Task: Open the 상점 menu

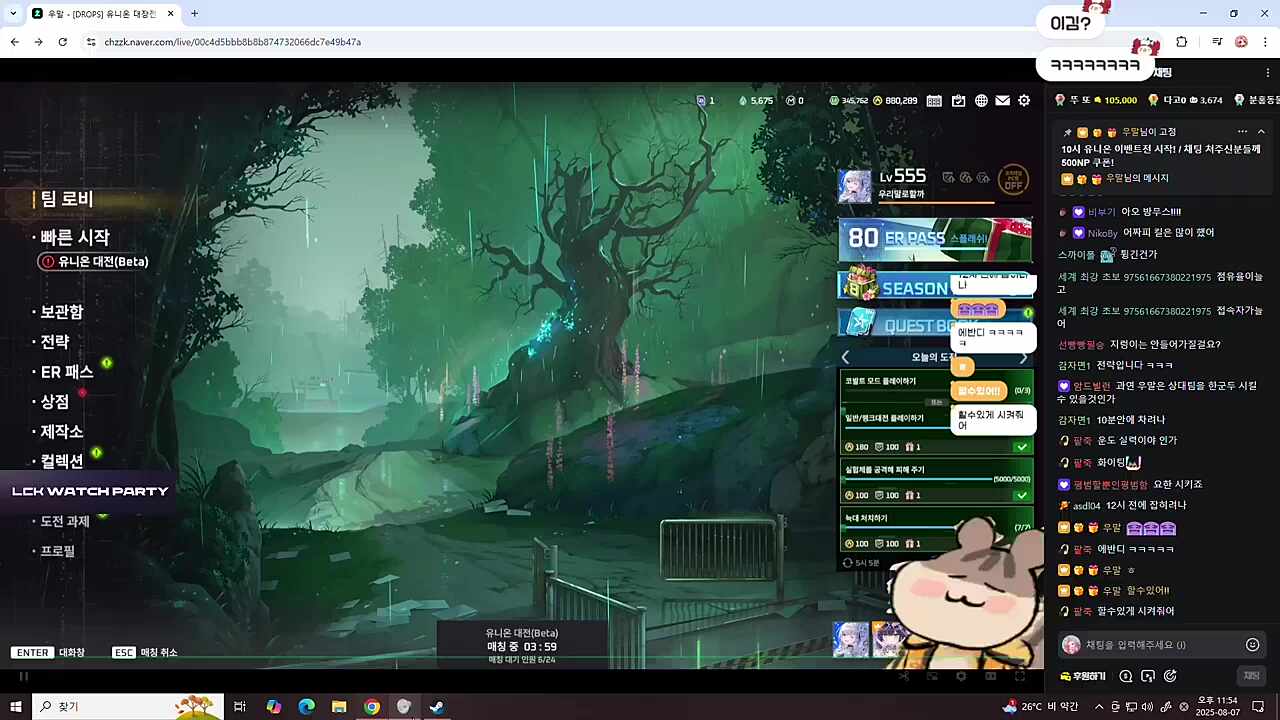Action: tap(55, 402)
